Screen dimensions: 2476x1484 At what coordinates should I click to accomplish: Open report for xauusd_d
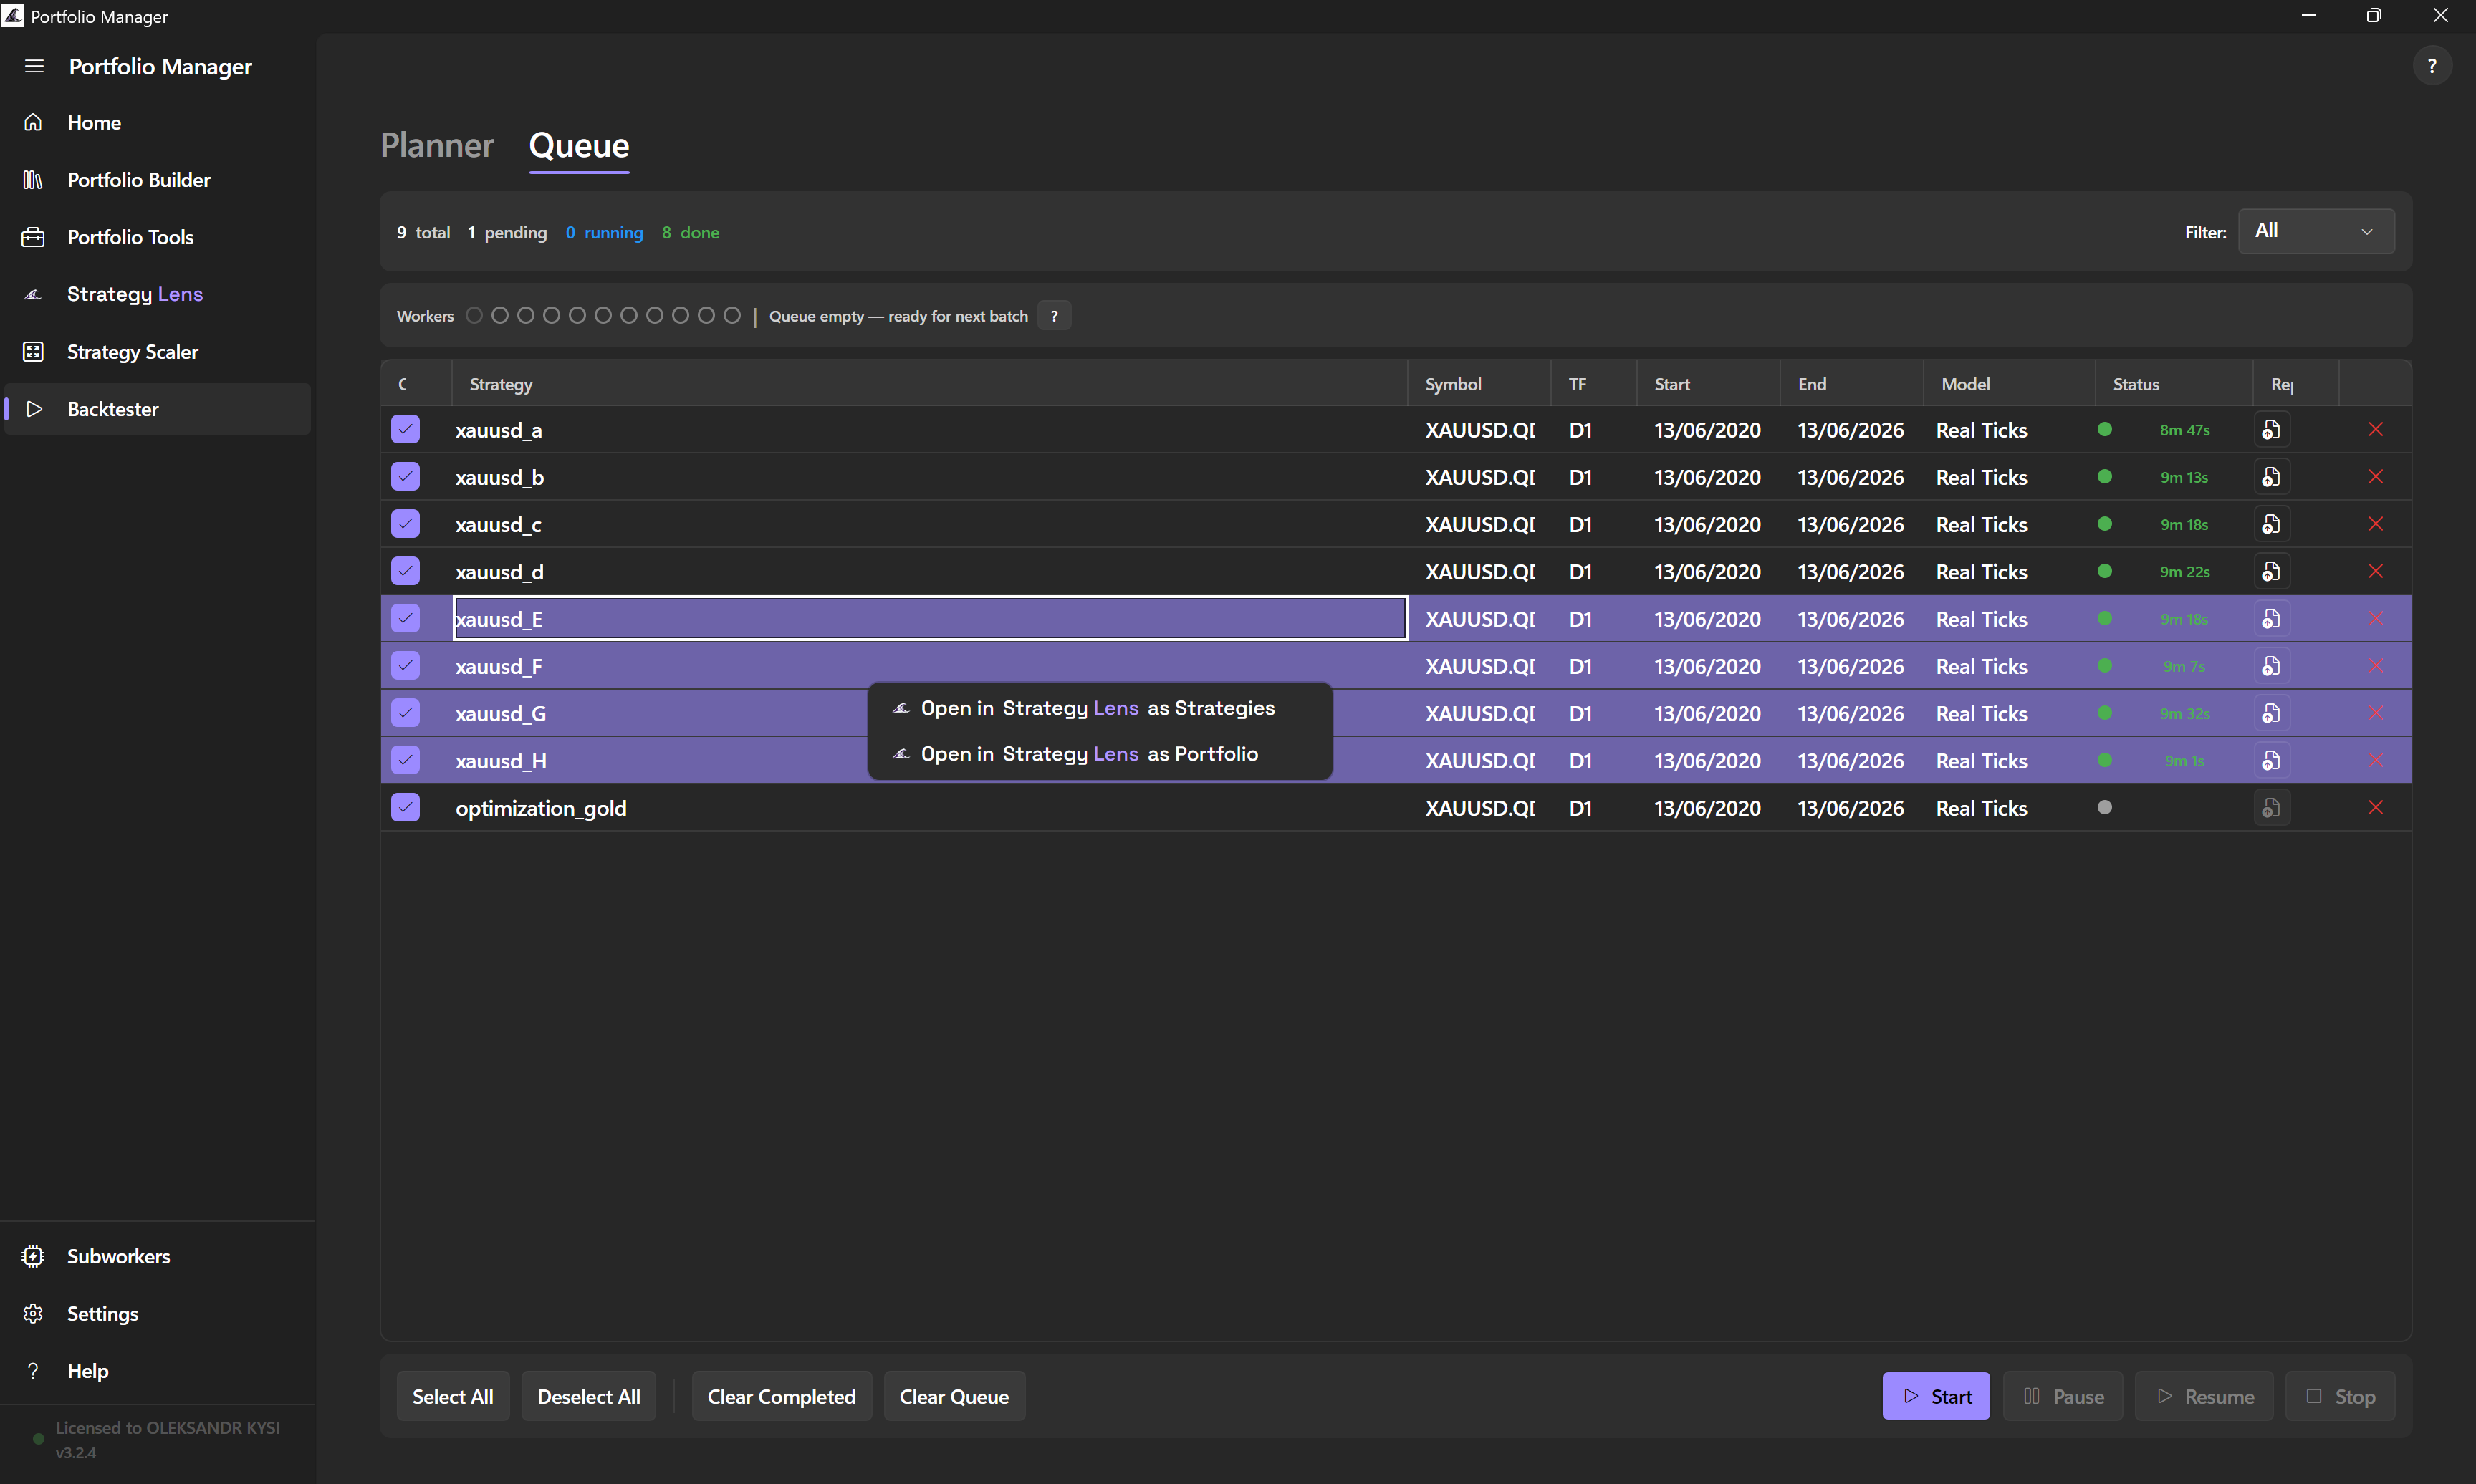click(x=2271, y=571)
